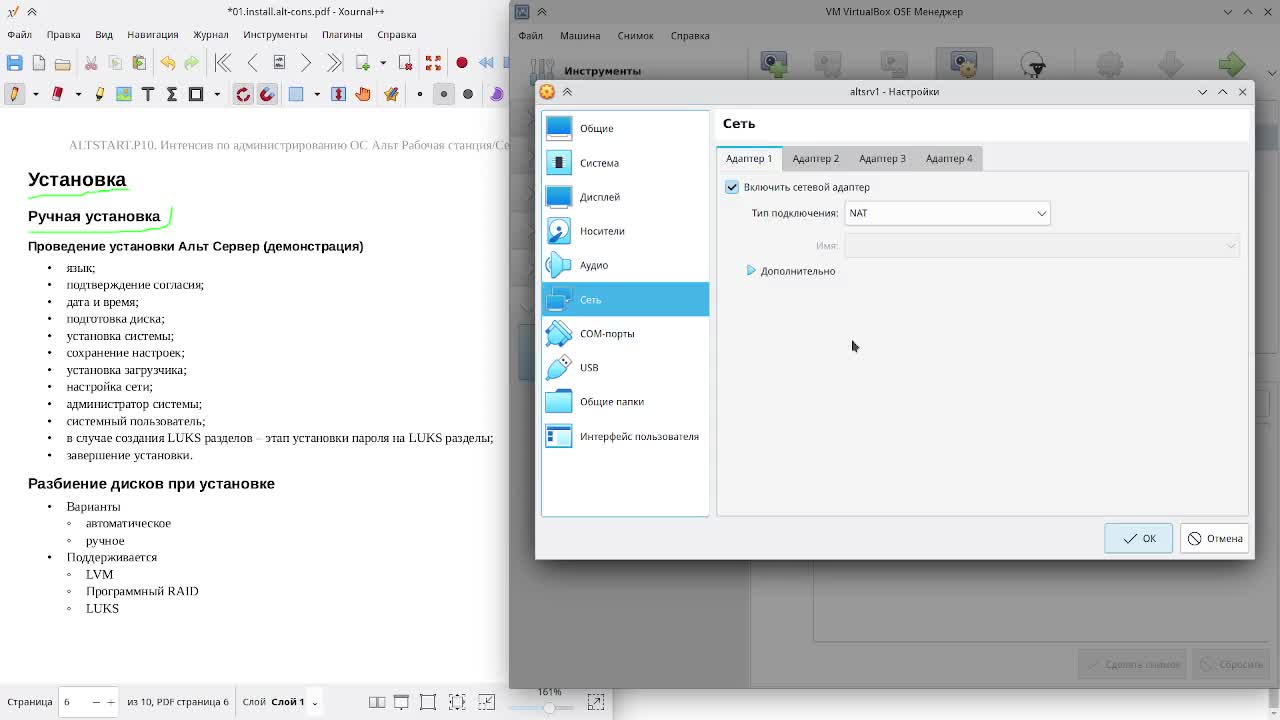Image resolution: width=1280 pixels, height=720 pixels.
Task: Open insert page dropdown arrow
Action: pos(383,63)
